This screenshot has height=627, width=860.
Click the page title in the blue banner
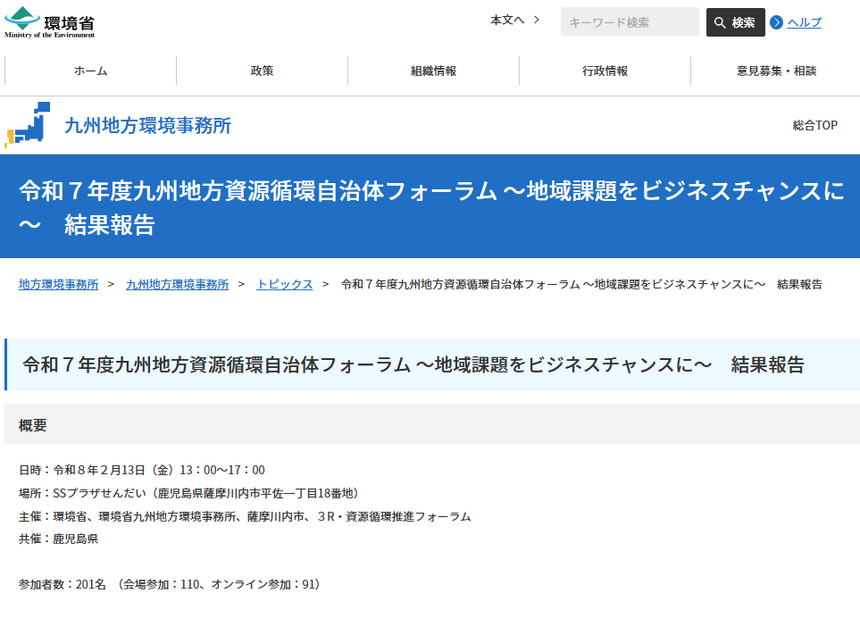430,206
